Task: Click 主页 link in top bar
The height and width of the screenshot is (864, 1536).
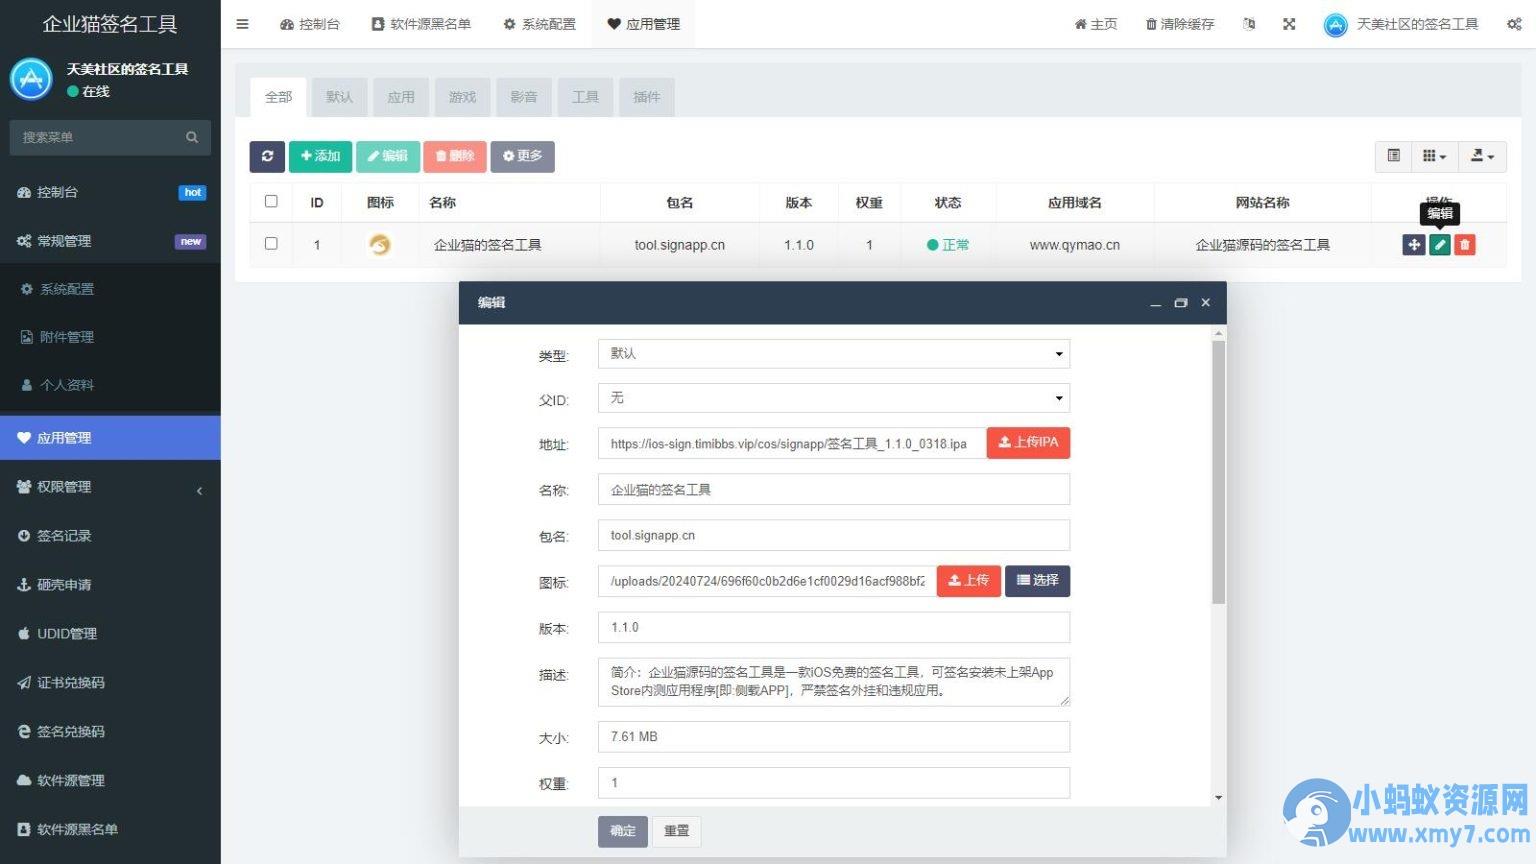Action: pyautogui.click(x=1096, y=24)
